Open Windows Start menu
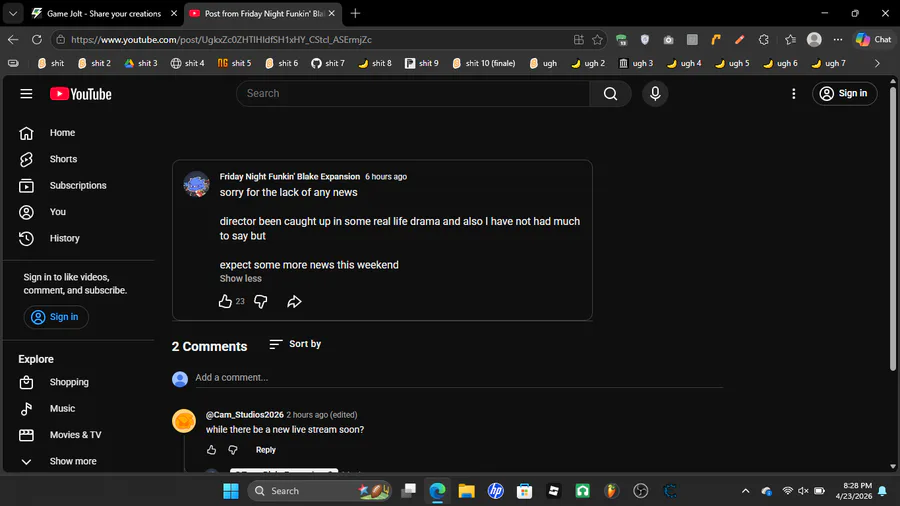The height and width of the screenshot is (506, 900). click(231, 491)
